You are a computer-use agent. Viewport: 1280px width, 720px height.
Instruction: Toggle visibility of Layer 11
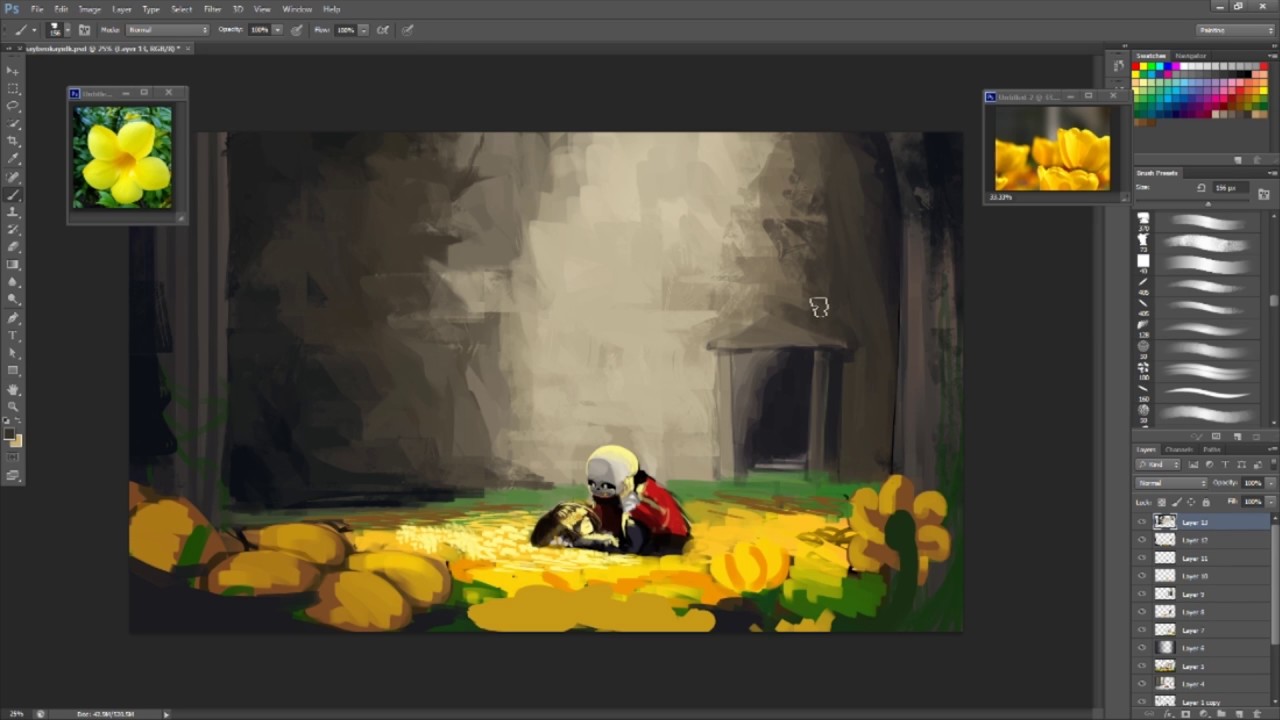(x=1142, y=558)
